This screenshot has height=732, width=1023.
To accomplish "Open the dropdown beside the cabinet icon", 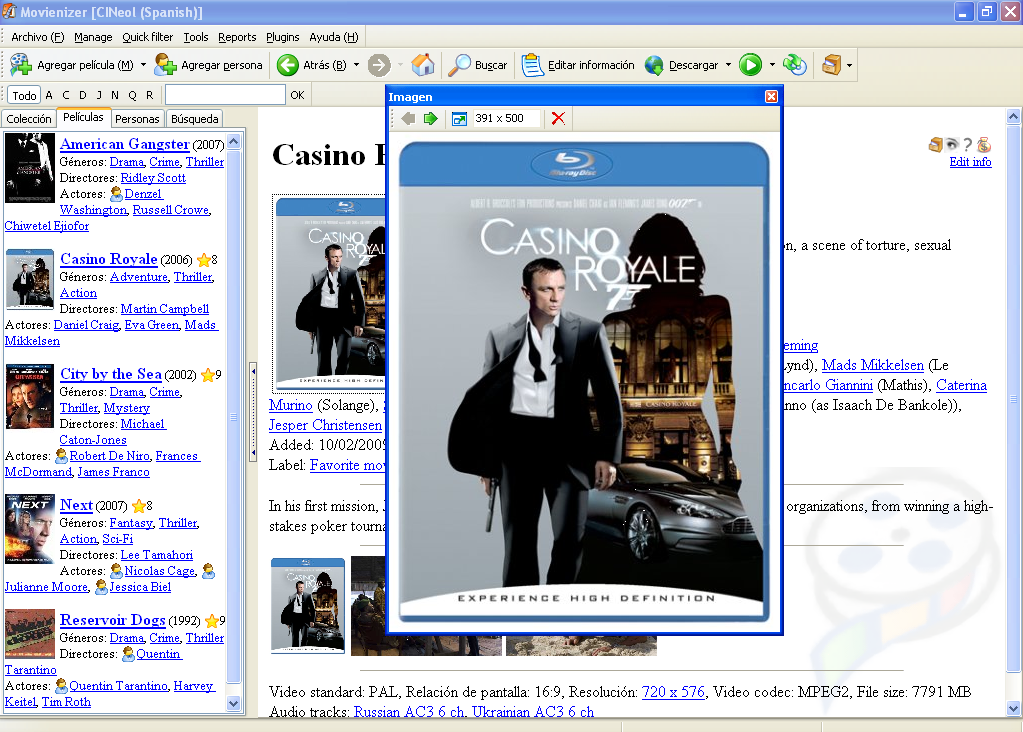I will (x=849, y=65).
